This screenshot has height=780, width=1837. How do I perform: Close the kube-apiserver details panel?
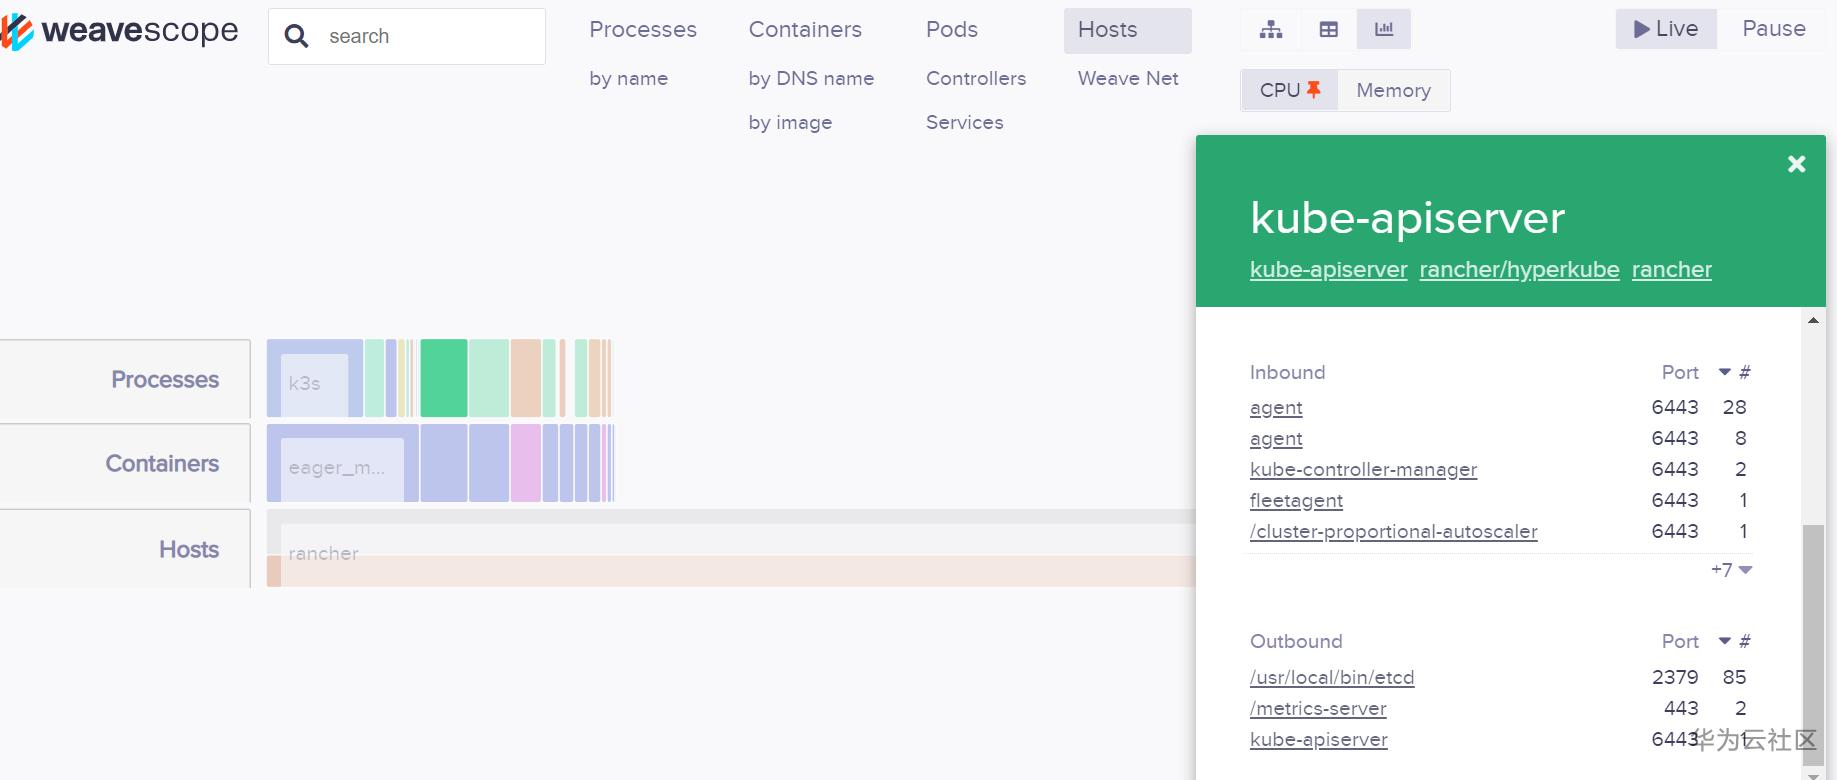[x=1796, y=164]
